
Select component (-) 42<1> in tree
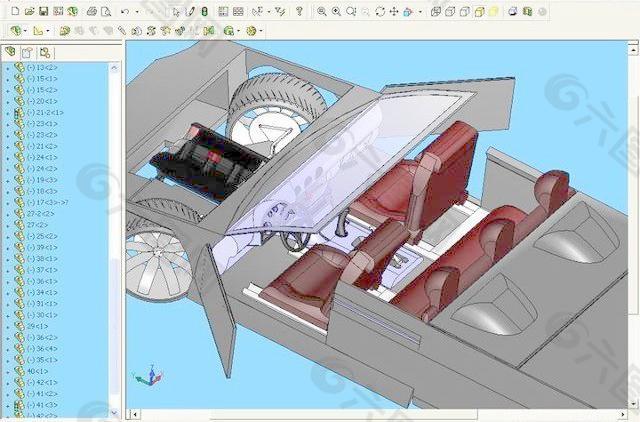point(42,382)
